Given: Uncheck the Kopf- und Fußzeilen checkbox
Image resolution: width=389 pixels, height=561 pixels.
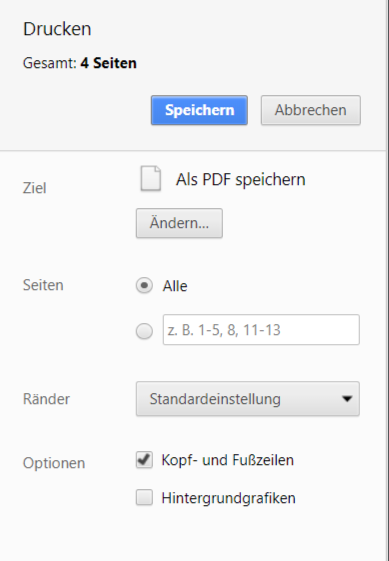Looking at the screenshot, I should 144,460.
